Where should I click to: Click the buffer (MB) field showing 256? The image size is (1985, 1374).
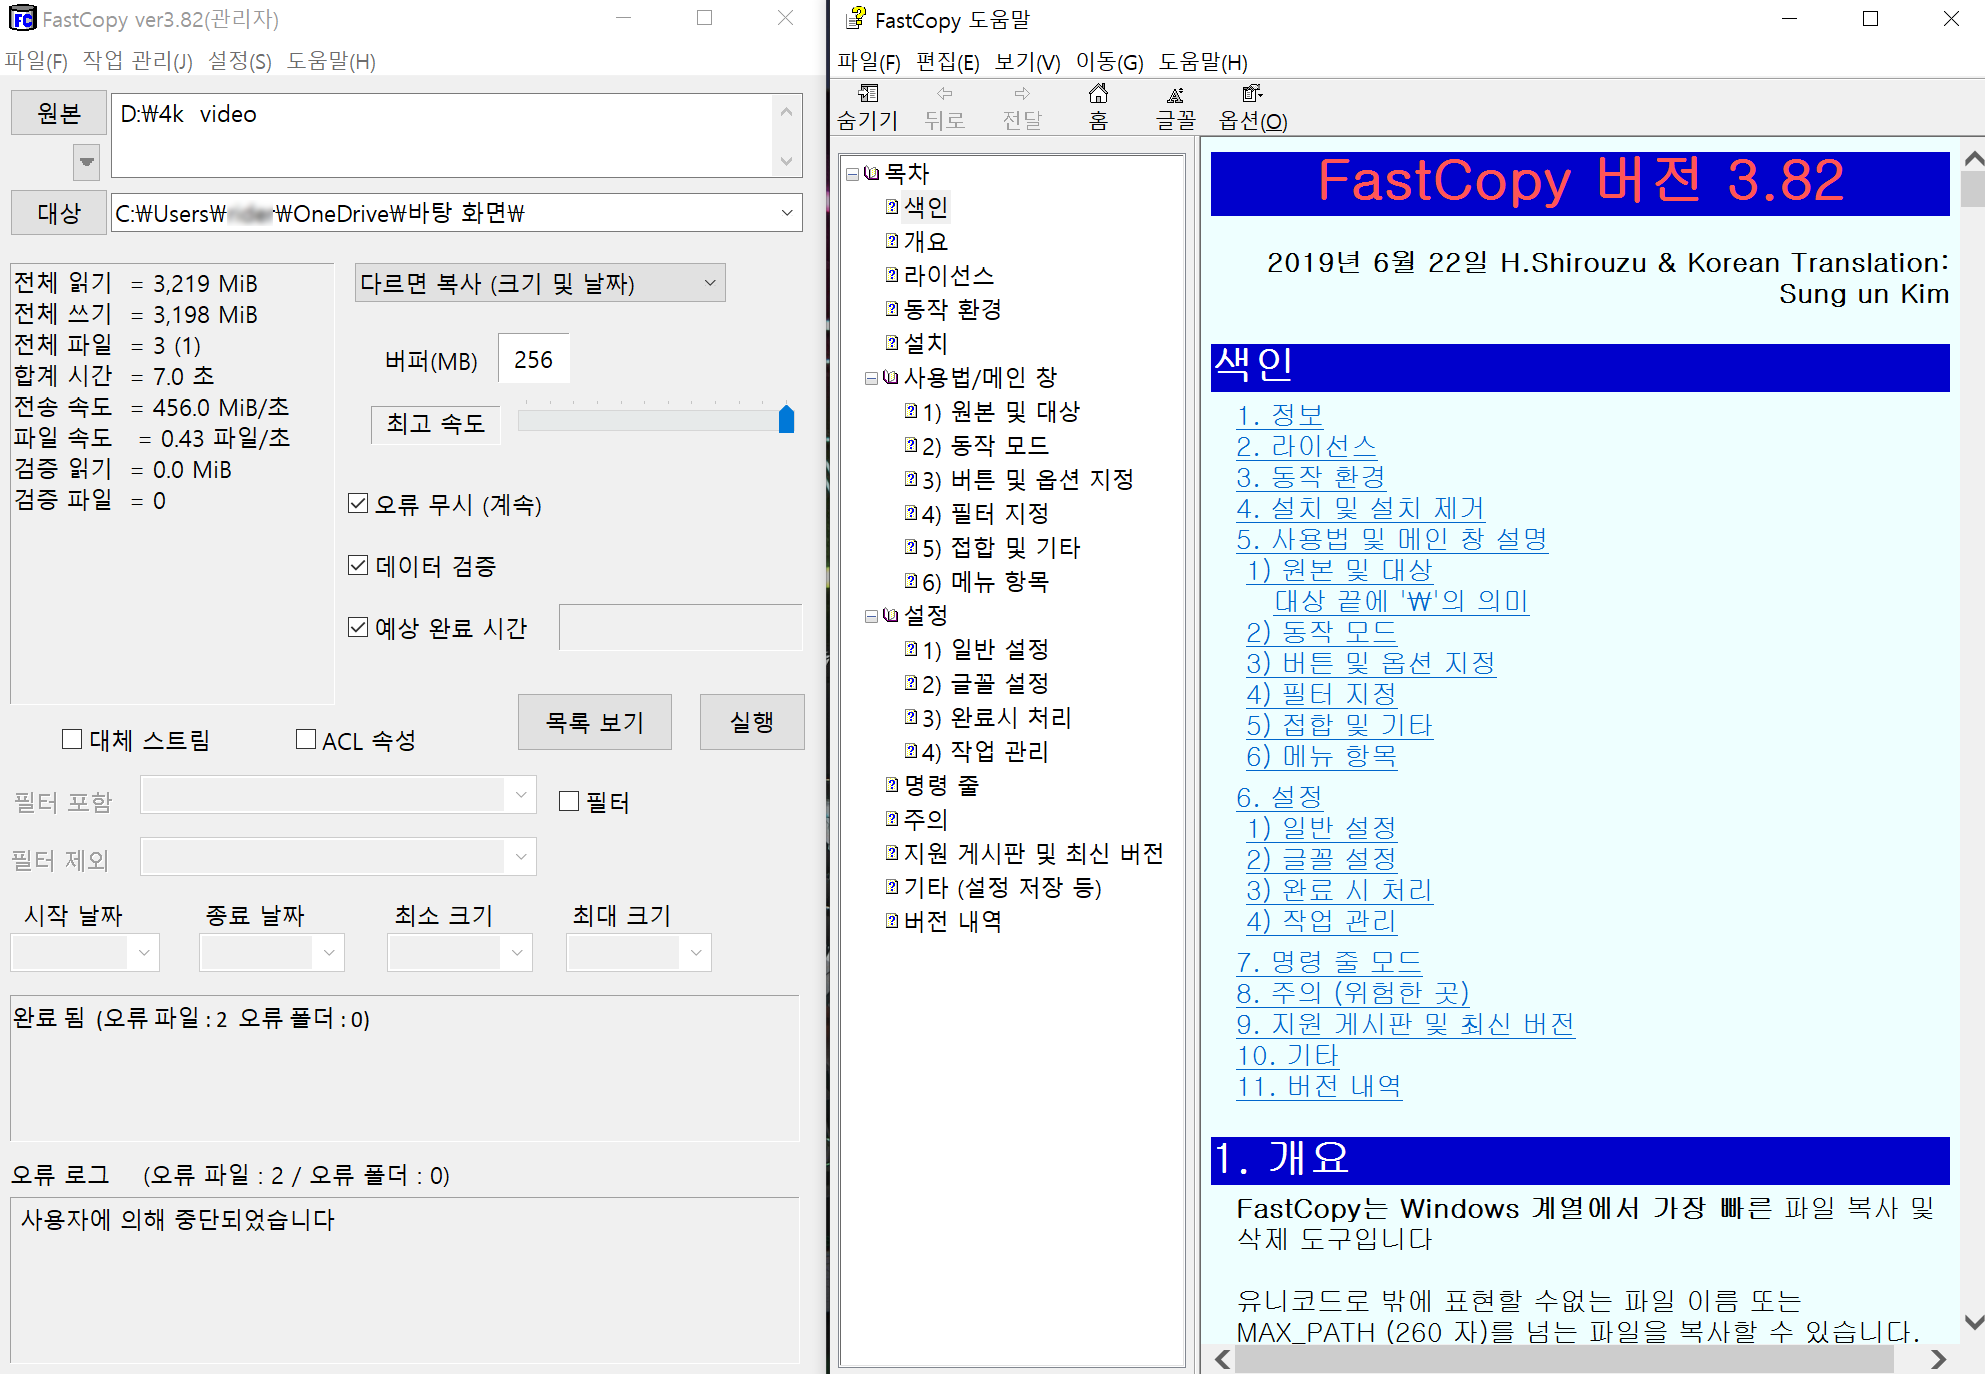click(x=533, y=359)
